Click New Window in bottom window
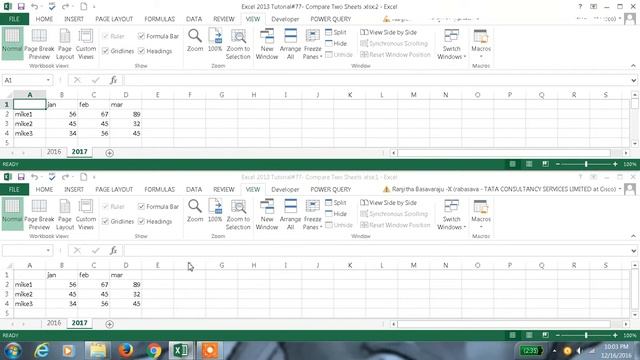This screenshot has width=640, height=360. 267,214
